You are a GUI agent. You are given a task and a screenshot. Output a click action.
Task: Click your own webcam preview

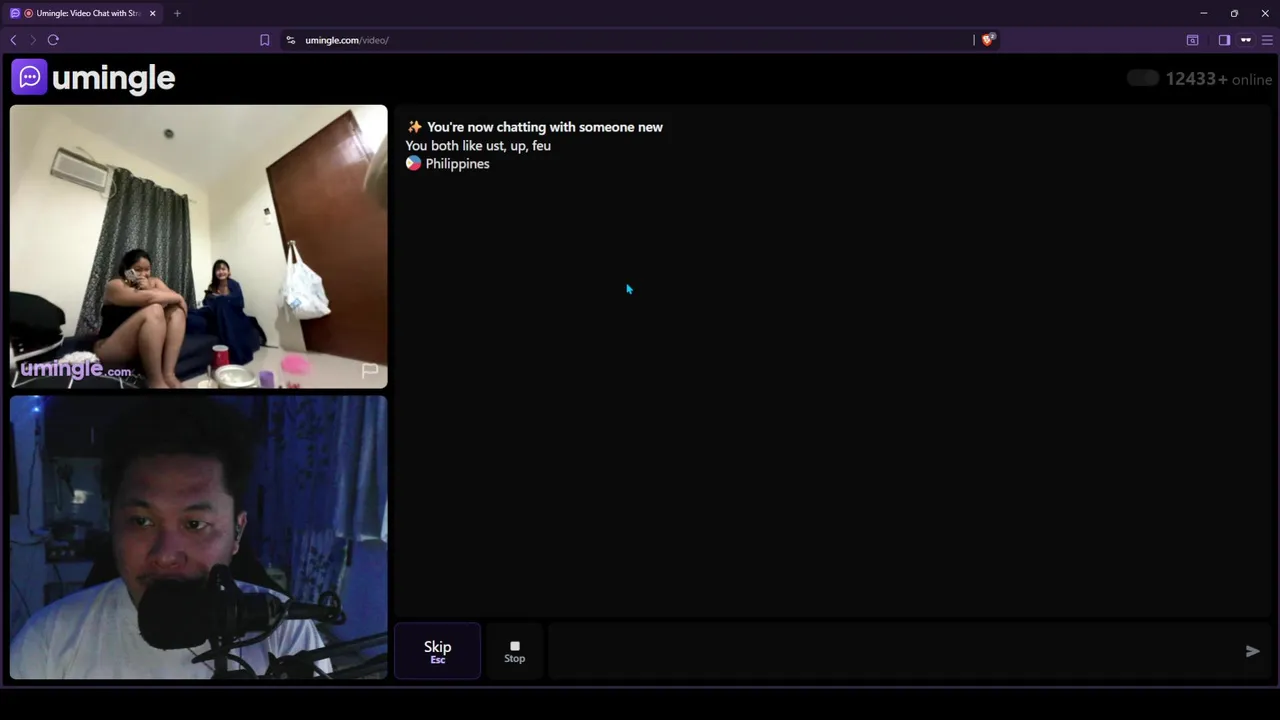tap(198, 537)
